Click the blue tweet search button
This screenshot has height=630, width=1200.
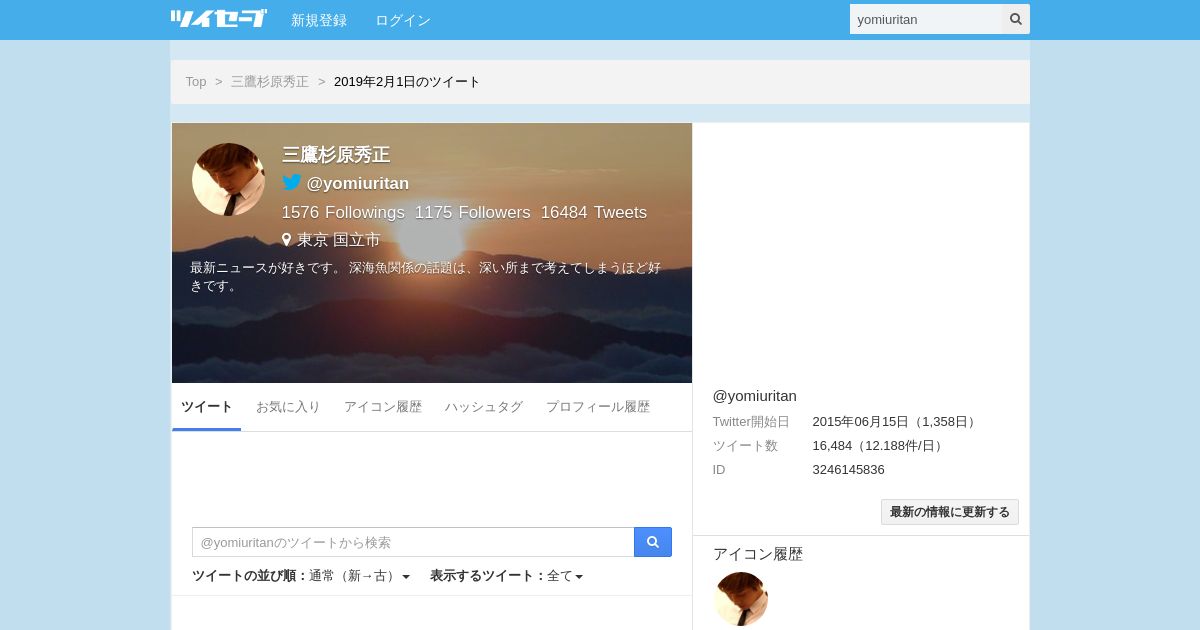coord(653,542)
